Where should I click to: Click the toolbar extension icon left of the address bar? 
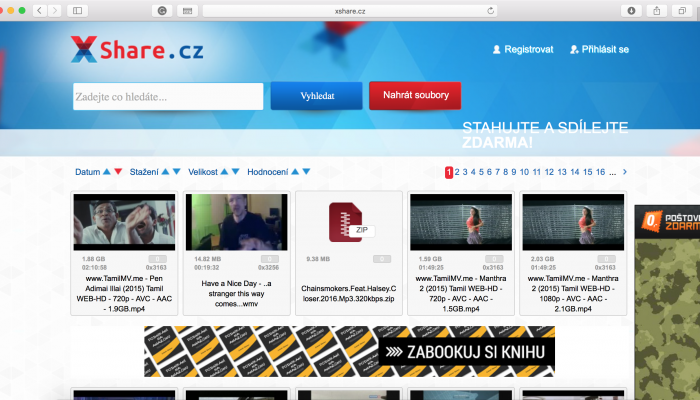188,11
